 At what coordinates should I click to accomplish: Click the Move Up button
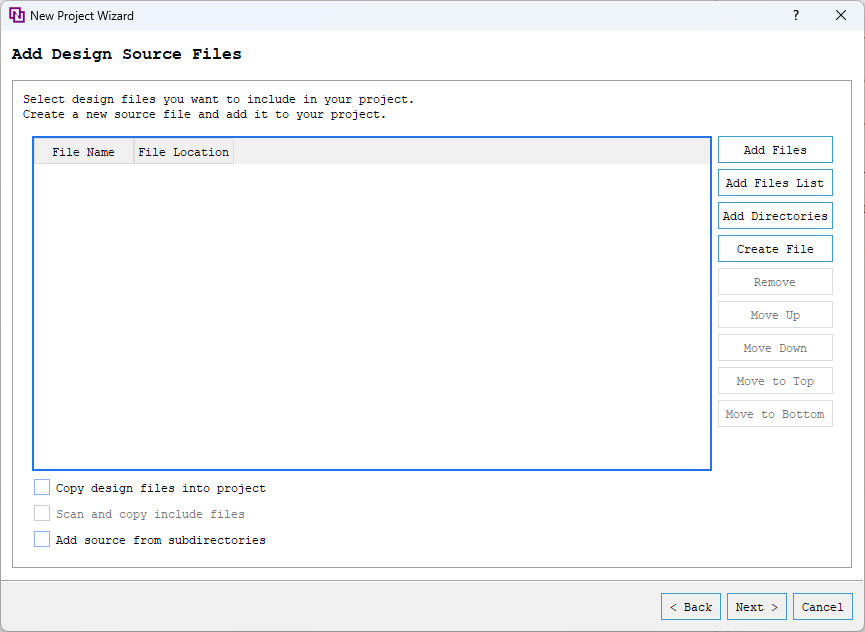775,314
